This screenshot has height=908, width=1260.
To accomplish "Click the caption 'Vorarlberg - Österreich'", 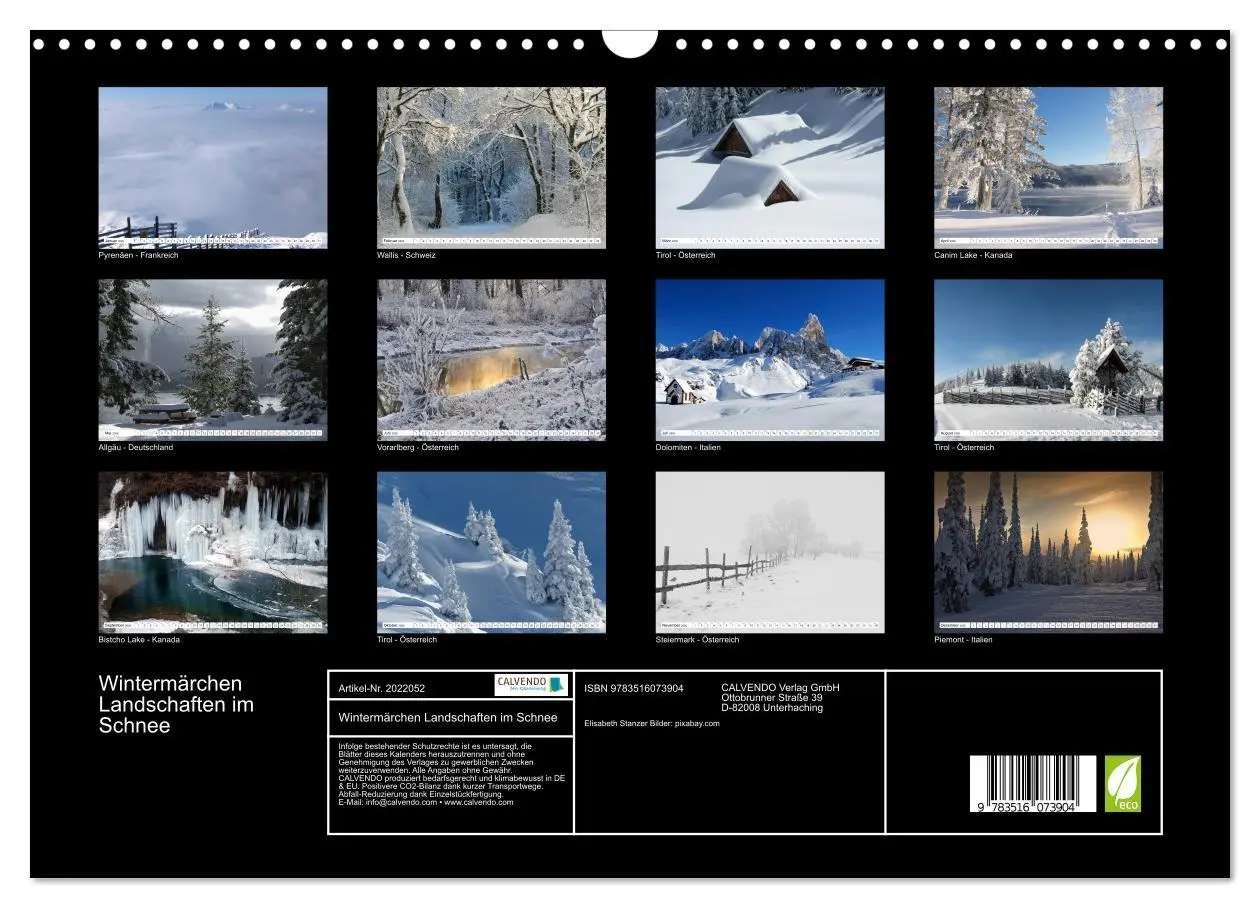I will pos(418,448).
